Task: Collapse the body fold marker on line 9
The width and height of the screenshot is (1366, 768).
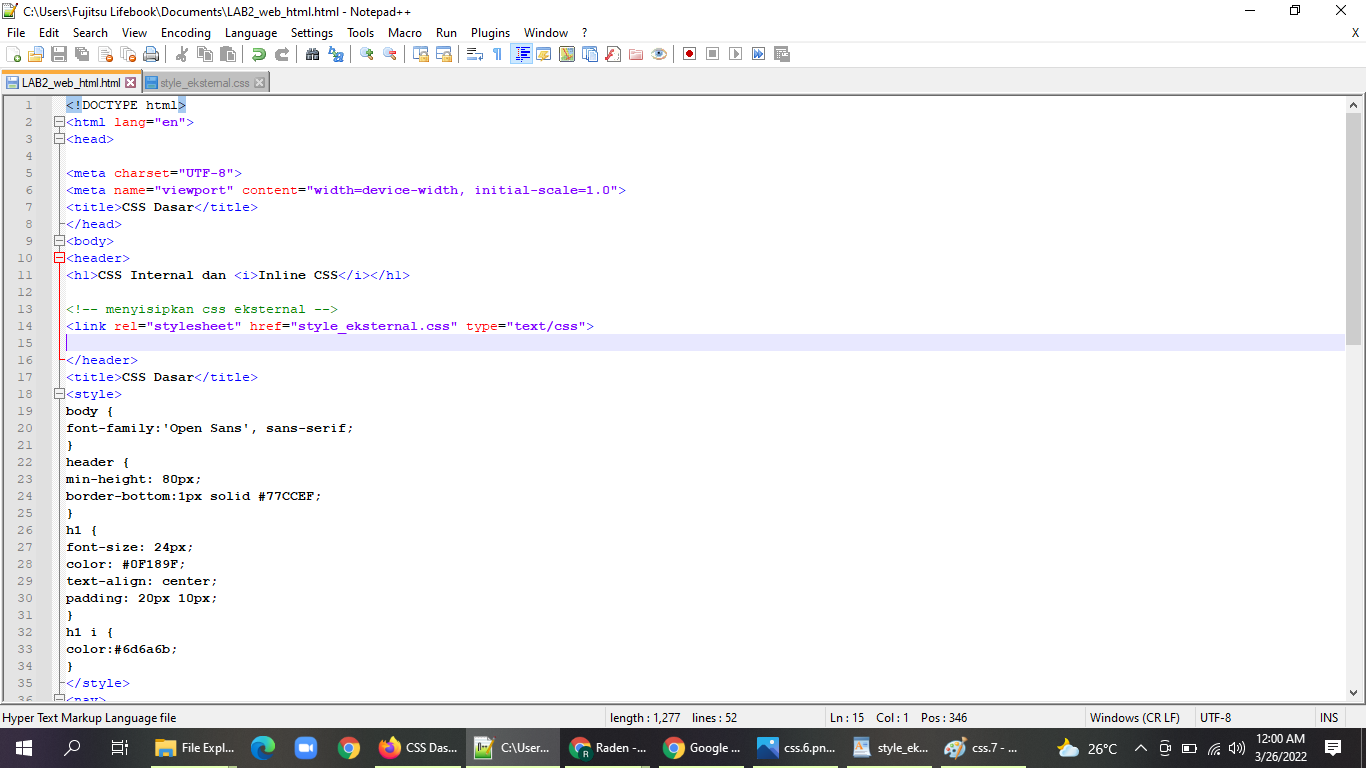Action: point(59,241)
